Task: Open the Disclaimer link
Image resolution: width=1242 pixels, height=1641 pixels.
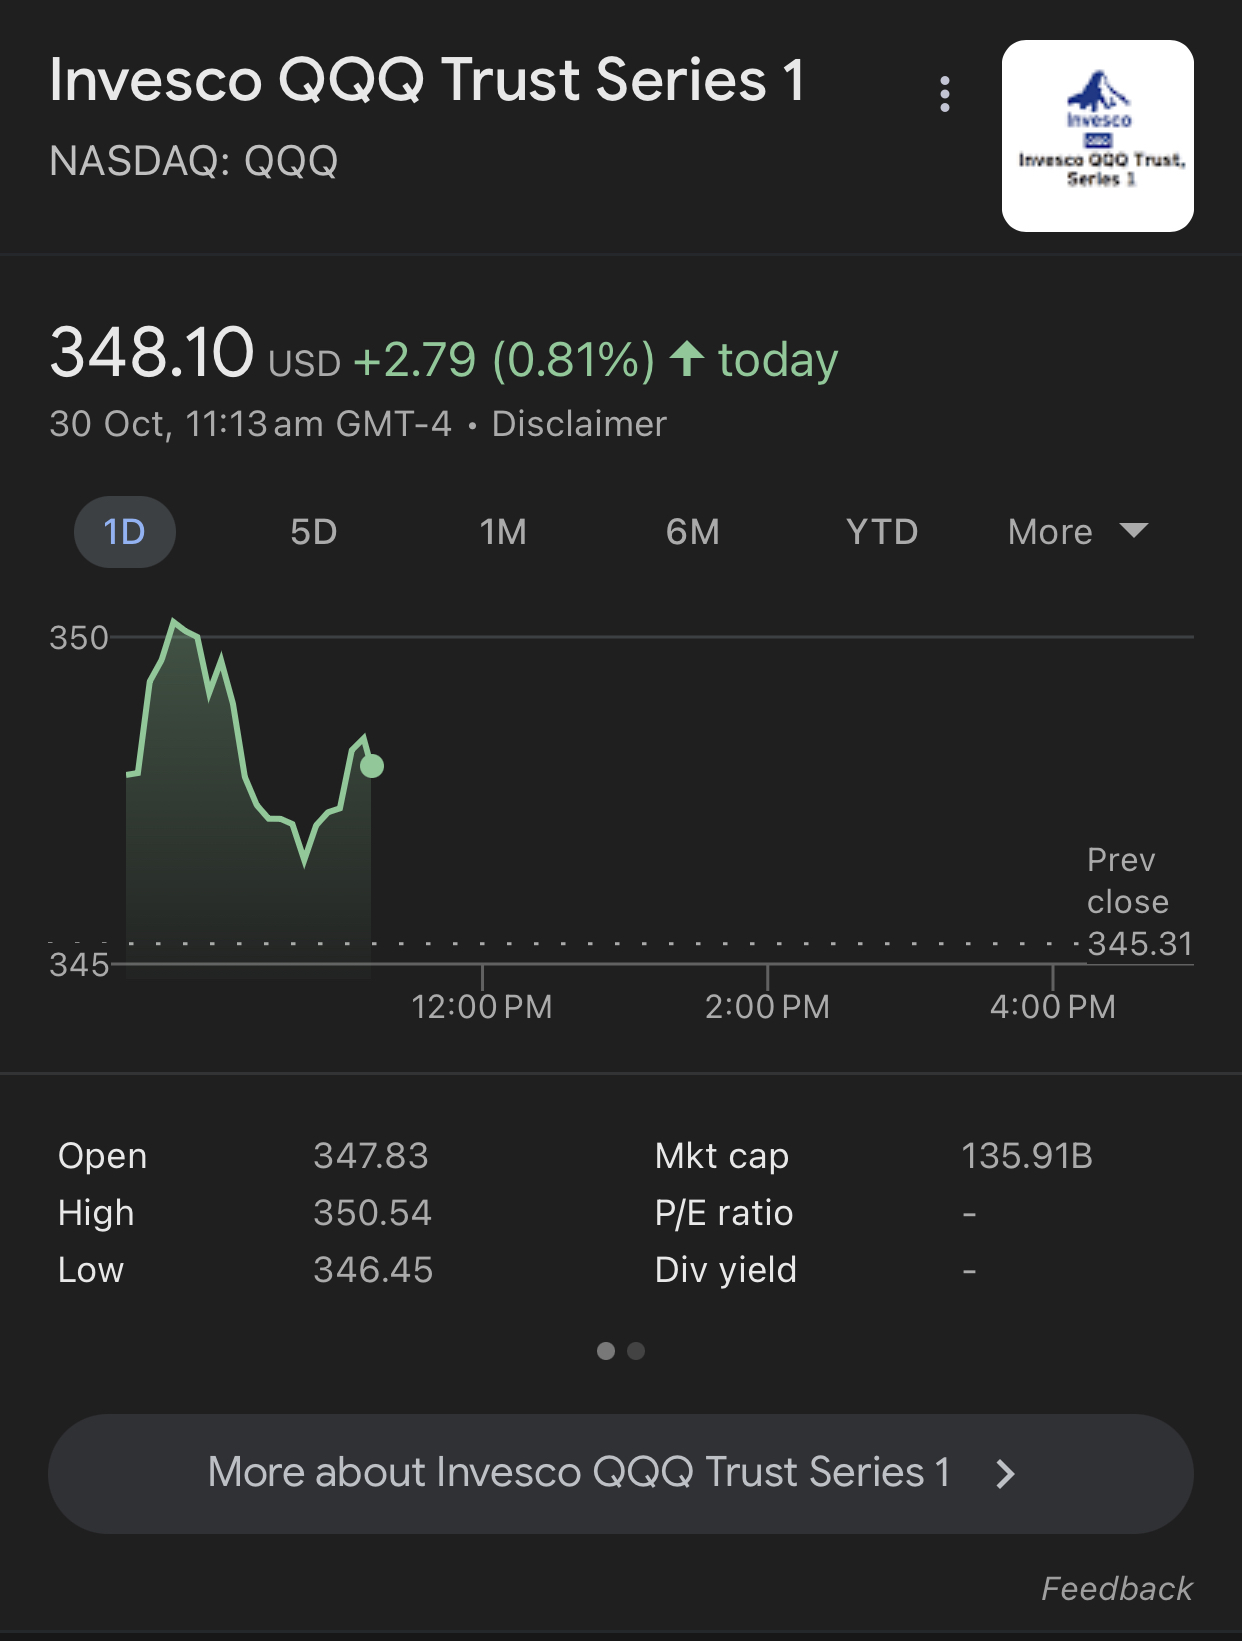Action: pyautogui.click(x=579, y=424)
